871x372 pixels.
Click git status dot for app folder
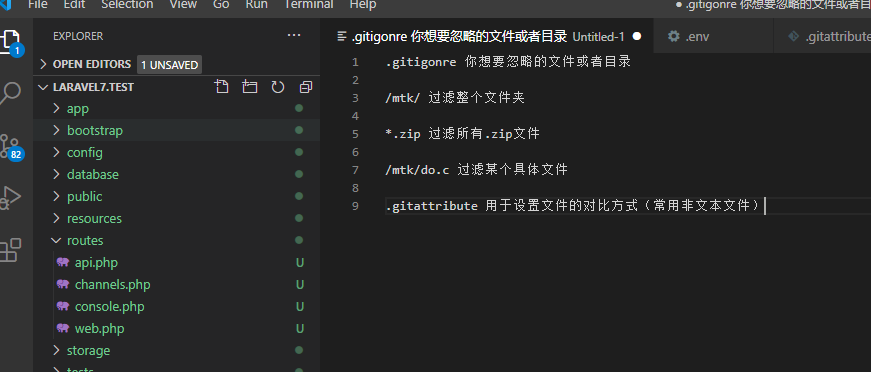coord(299,108)
